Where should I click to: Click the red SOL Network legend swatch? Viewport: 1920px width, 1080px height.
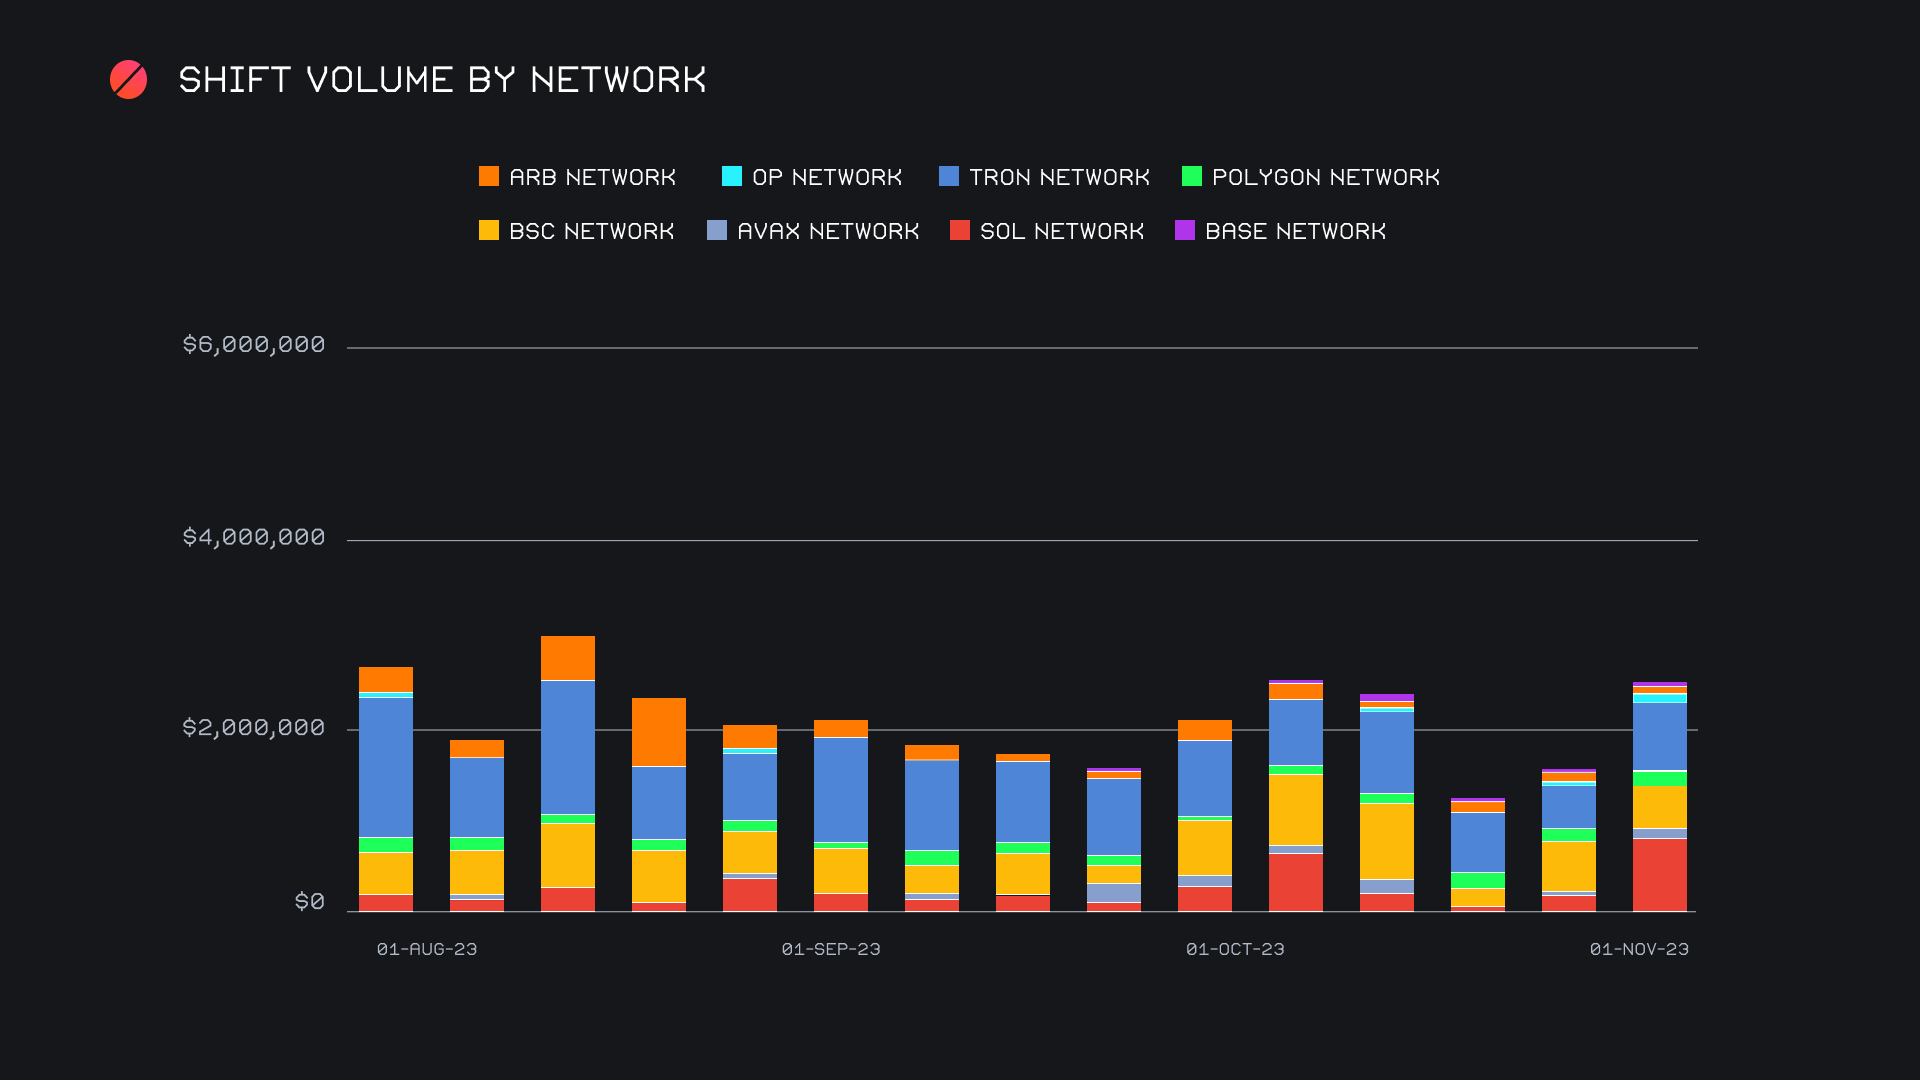click(960, 231)
